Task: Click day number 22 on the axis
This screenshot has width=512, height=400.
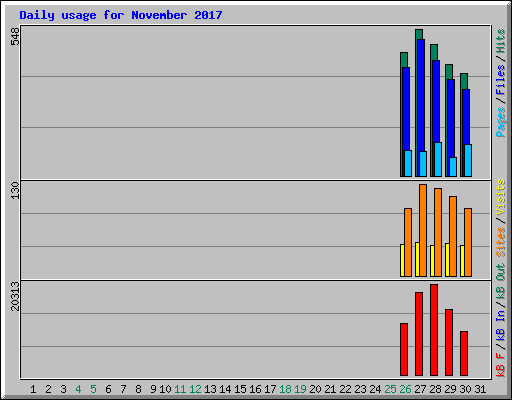Action: (345, 389)
